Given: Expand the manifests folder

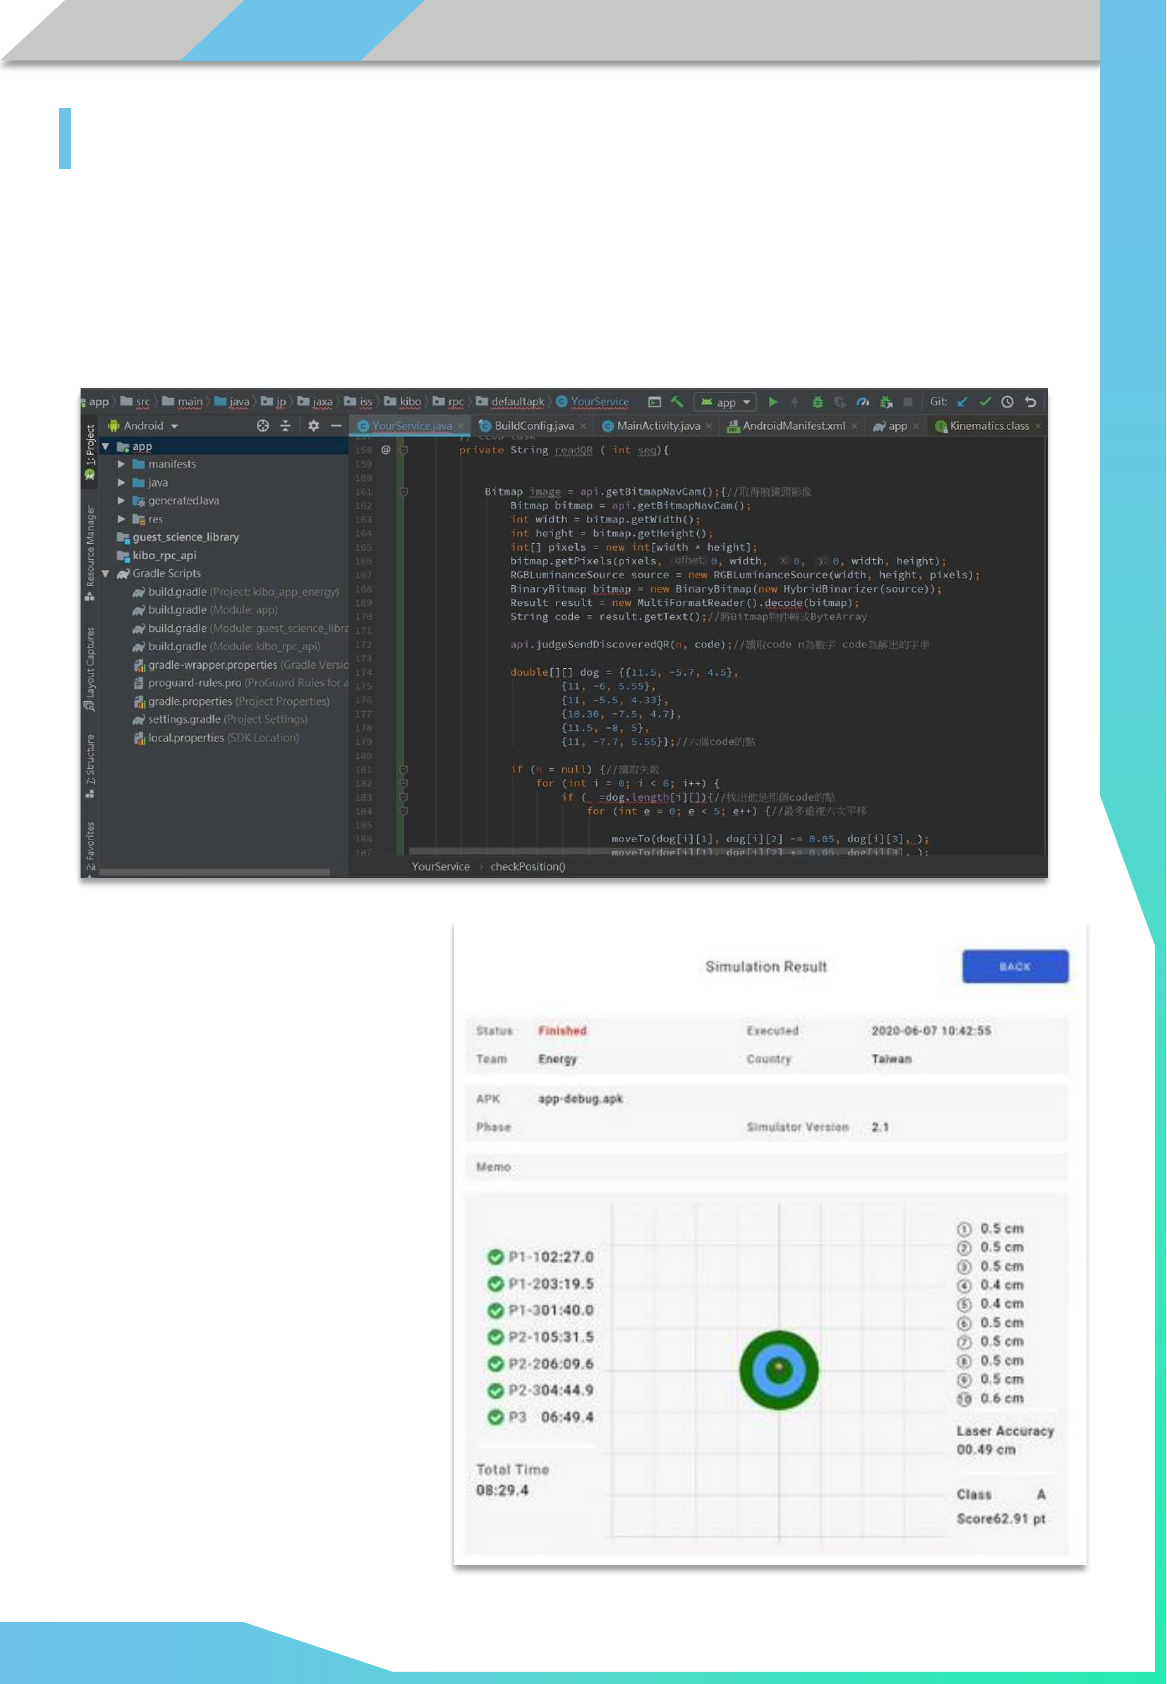Looking at the screenshot, I should point(121,464).
